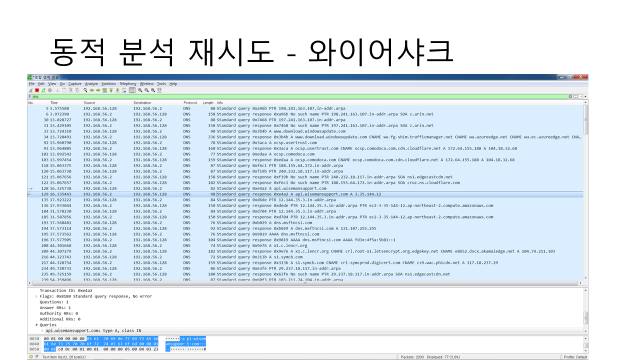Open the Help menu
This screenshot has width=640, height=360.
tap(173, 84)
